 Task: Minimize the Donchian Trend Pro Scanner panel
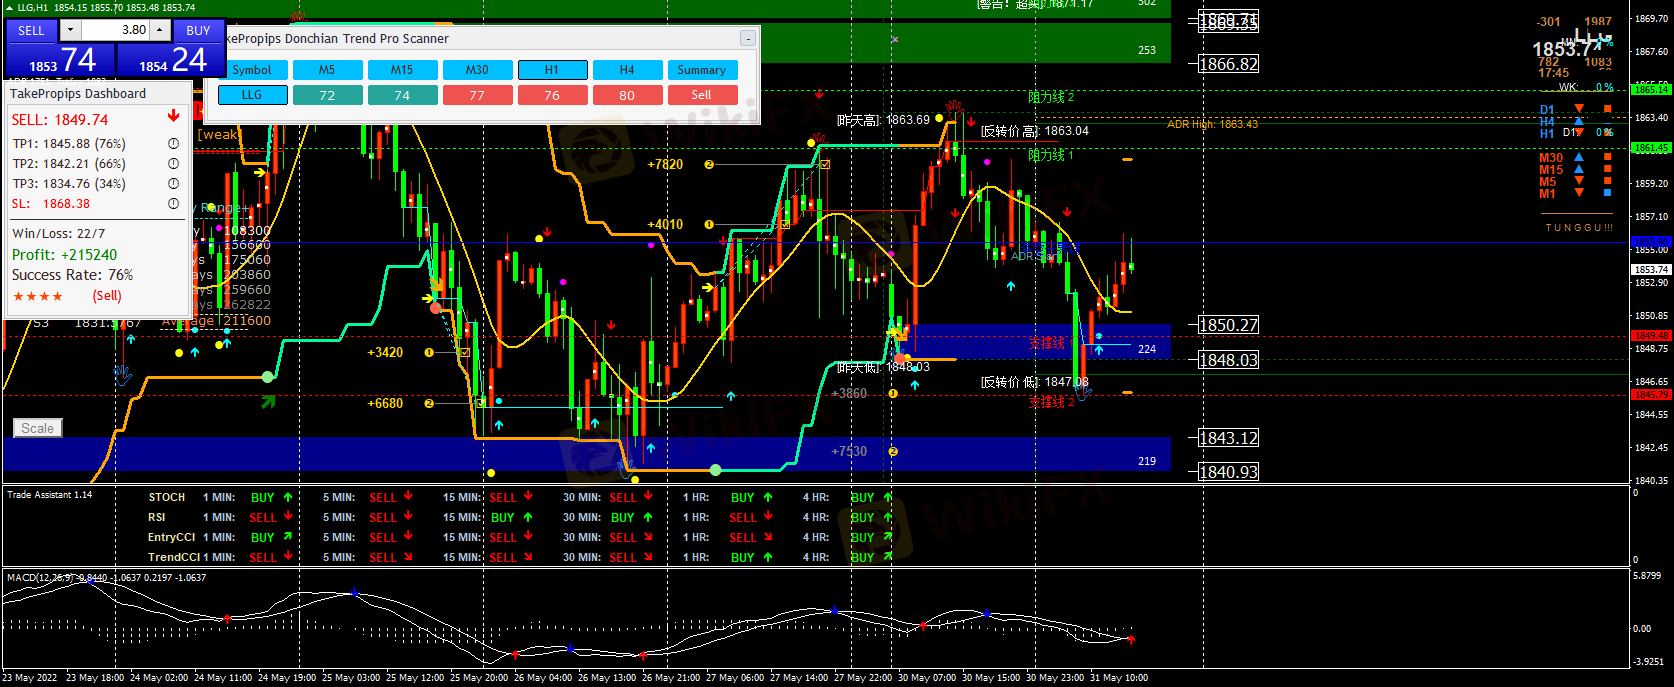point(747,39)
